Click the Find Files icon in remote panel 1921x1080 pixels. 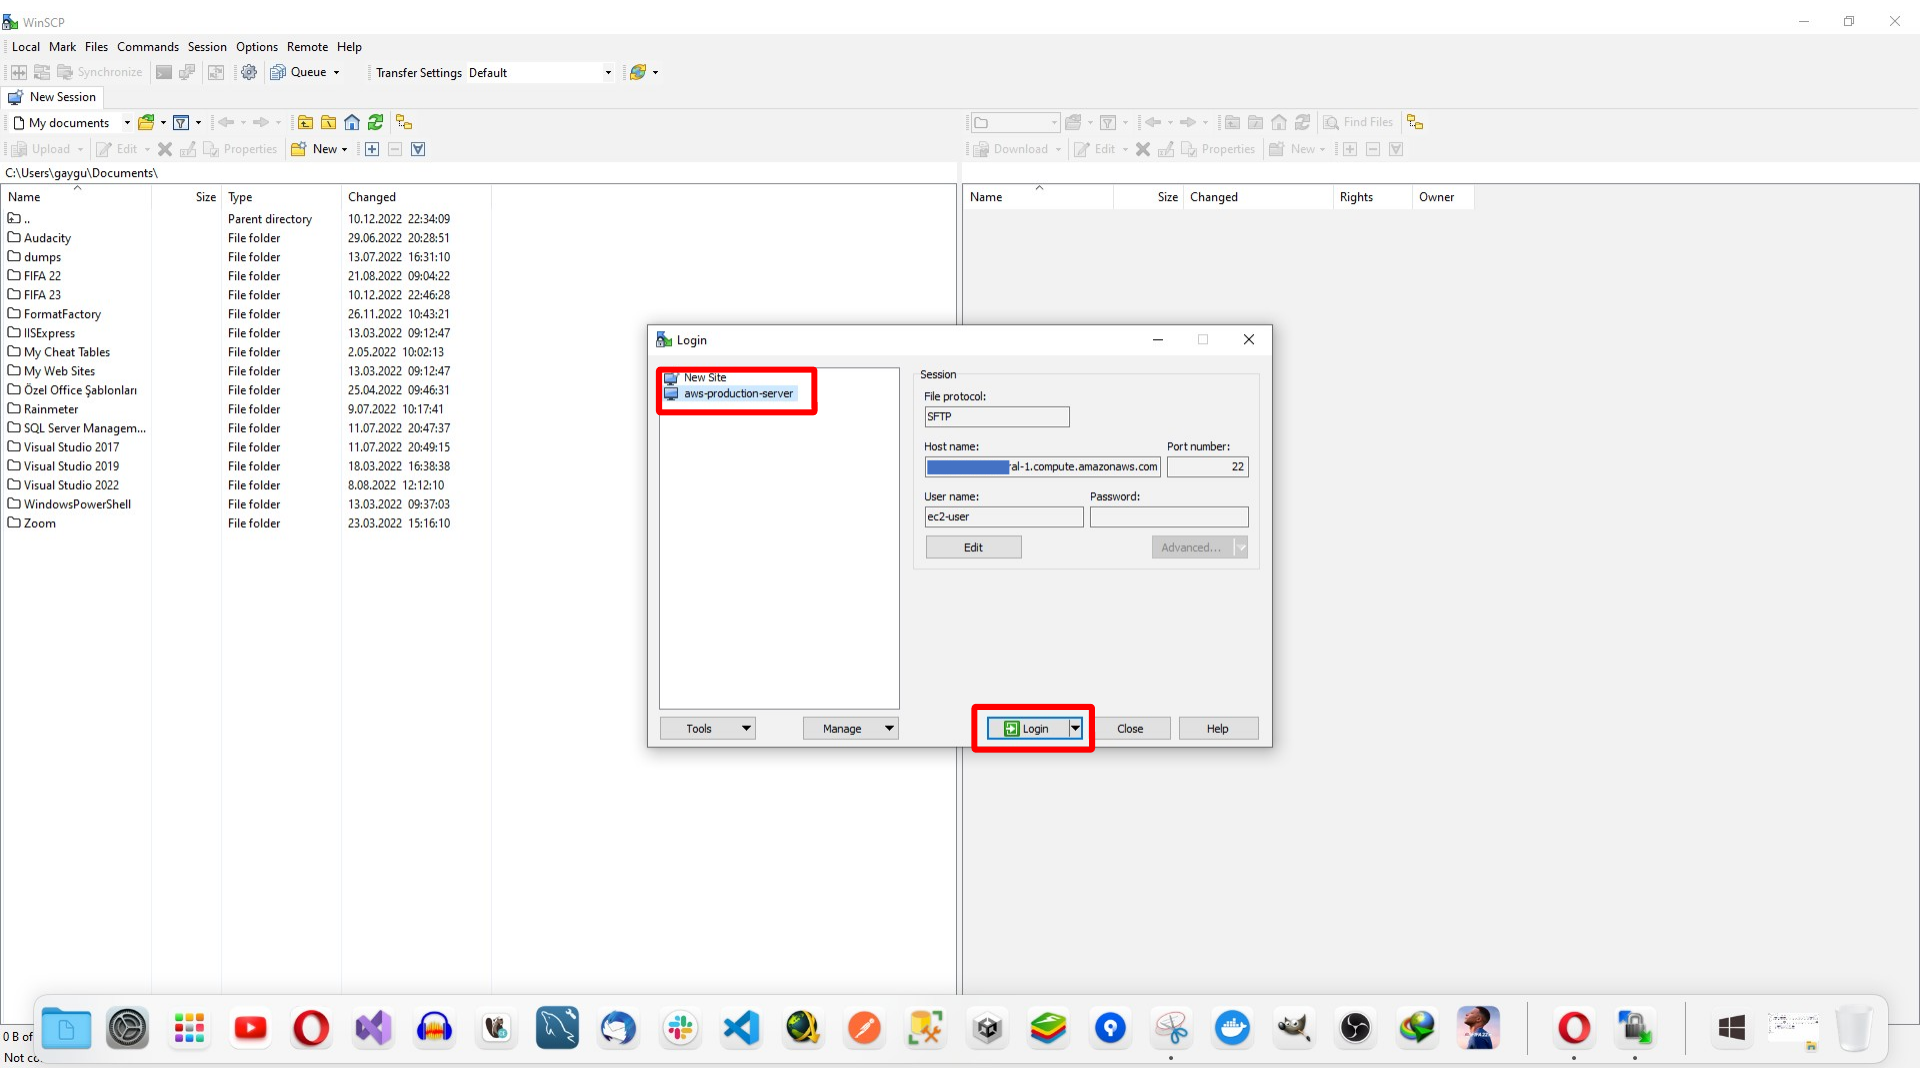click(1358, 122)
